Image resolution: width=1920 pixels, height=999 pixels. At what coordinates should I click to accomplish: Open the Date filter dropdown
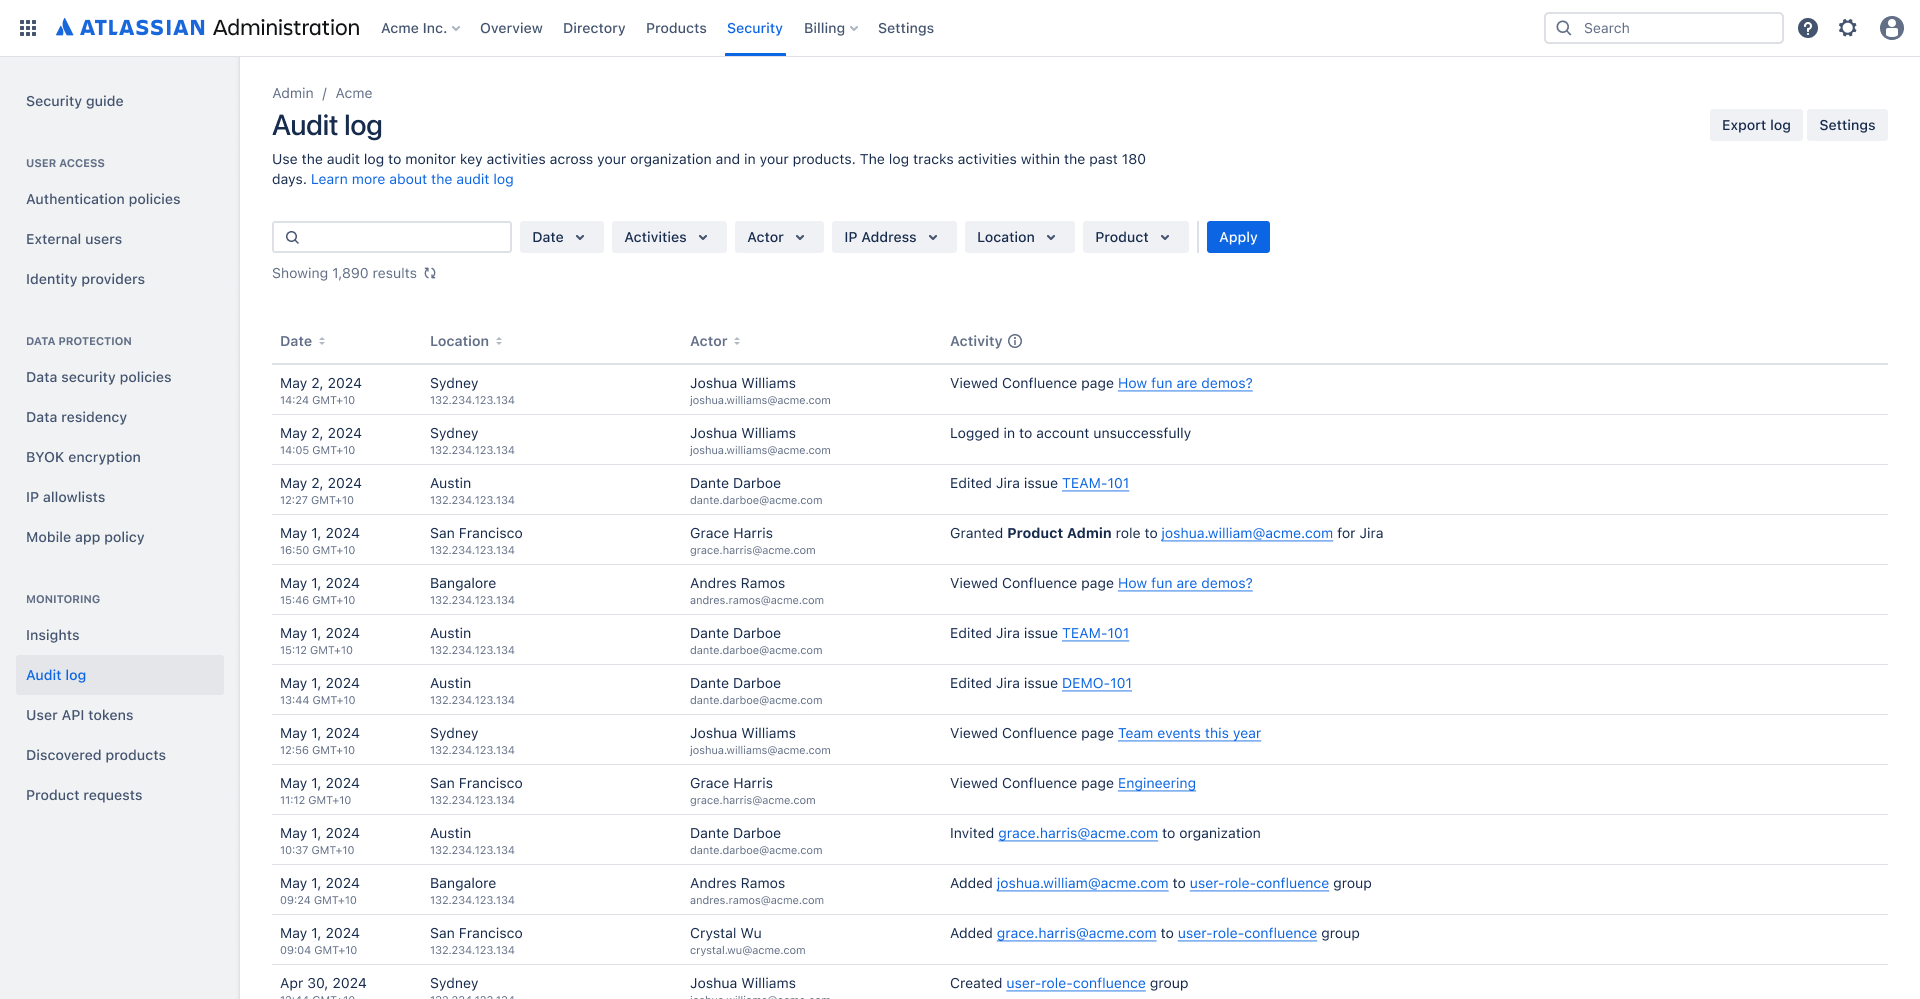(x=561, y=237)
